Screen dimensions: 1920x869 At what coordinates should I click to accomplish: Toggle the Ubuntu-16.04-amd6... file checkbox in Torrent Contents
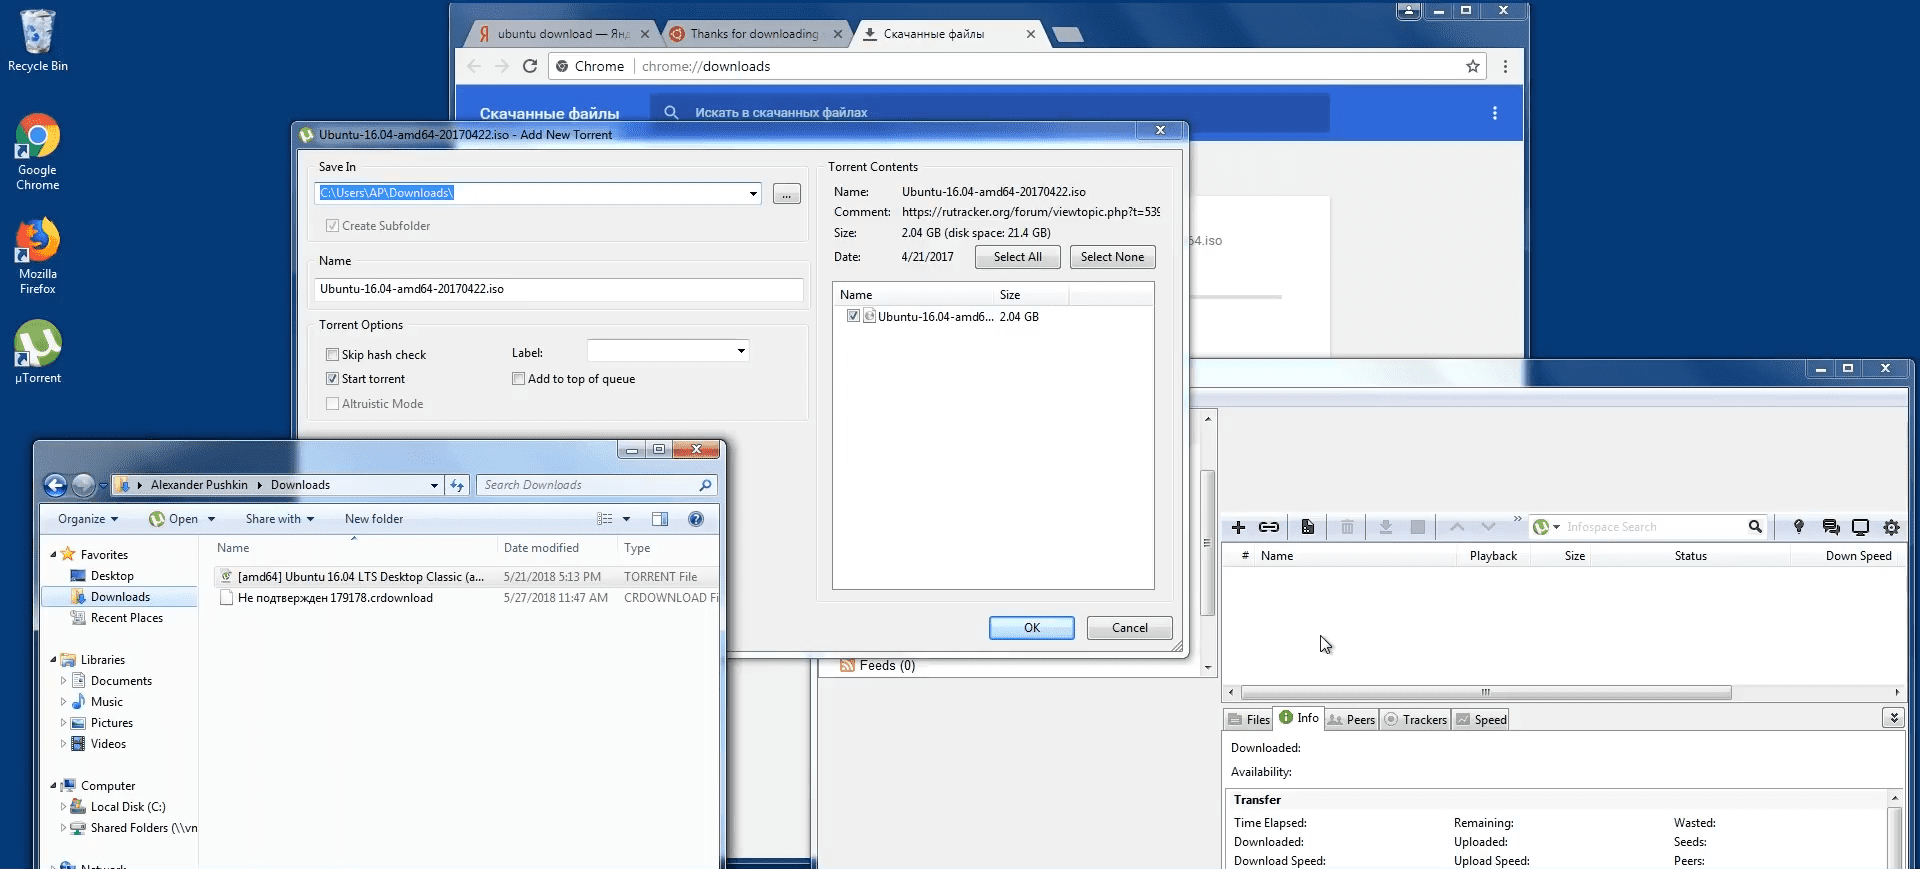pos(853,316)
